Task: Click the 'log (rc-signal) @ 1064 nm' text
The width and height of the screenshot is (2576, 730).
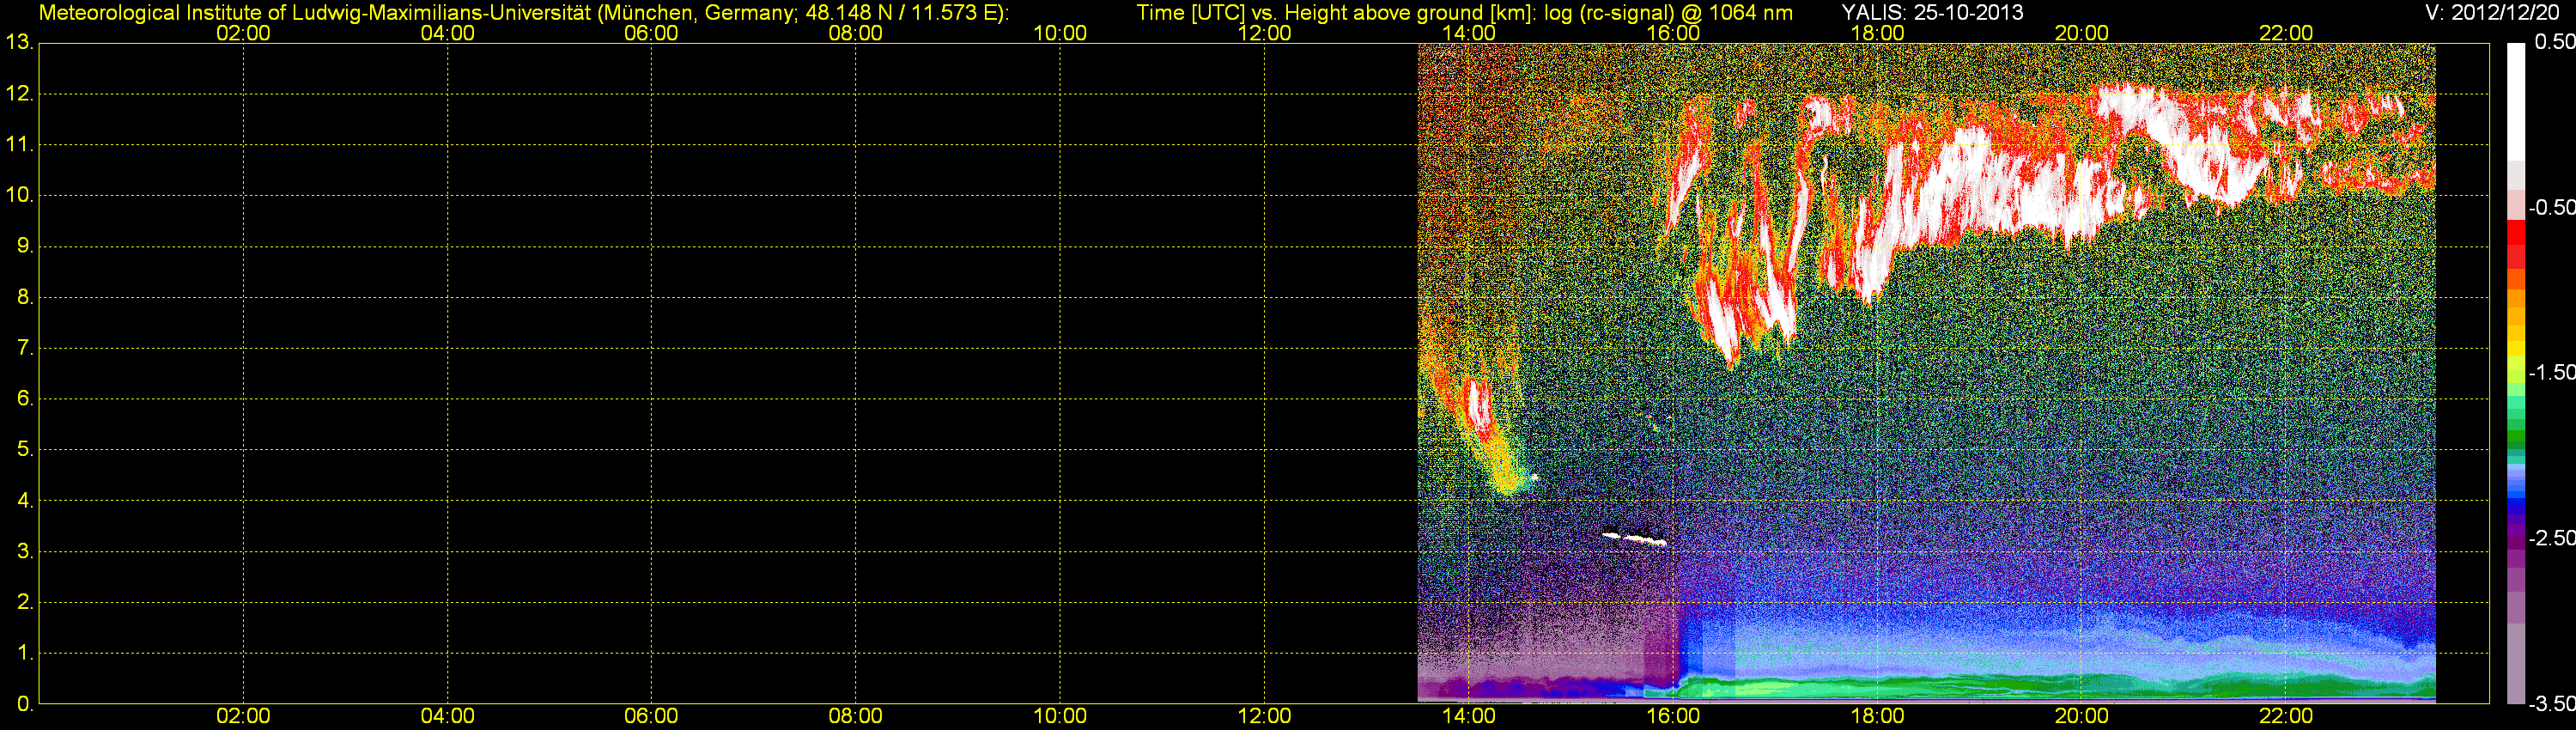Action: 1668,13
